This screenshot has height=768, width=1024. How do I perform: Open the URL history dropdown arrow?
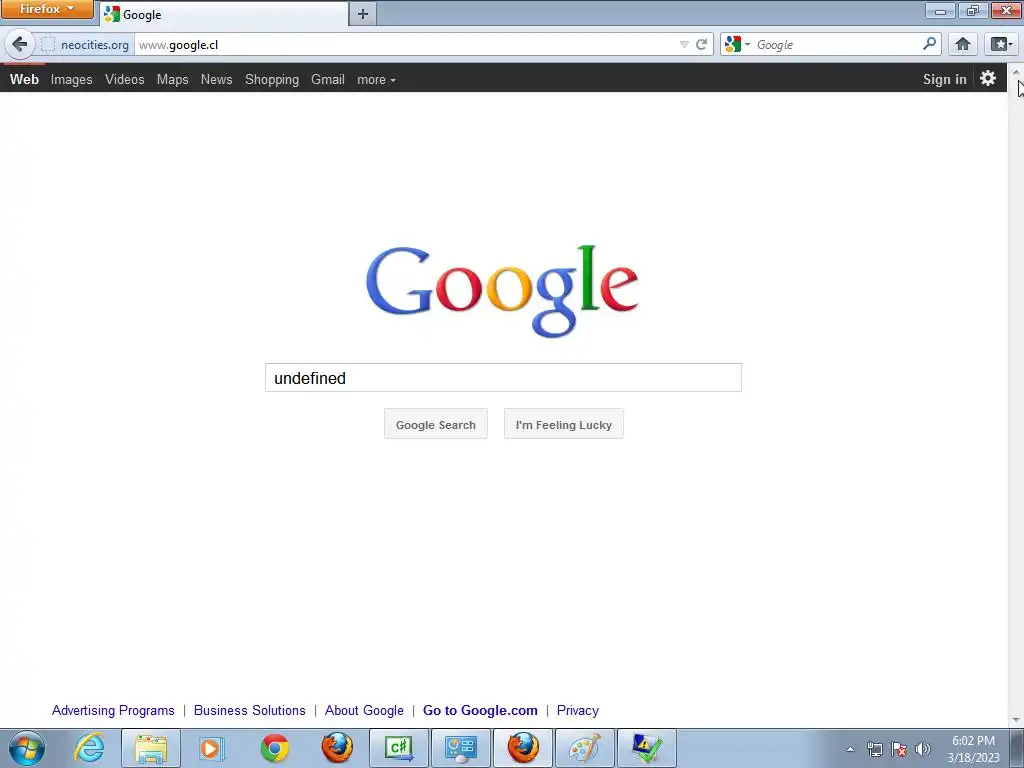click(684, 44)
